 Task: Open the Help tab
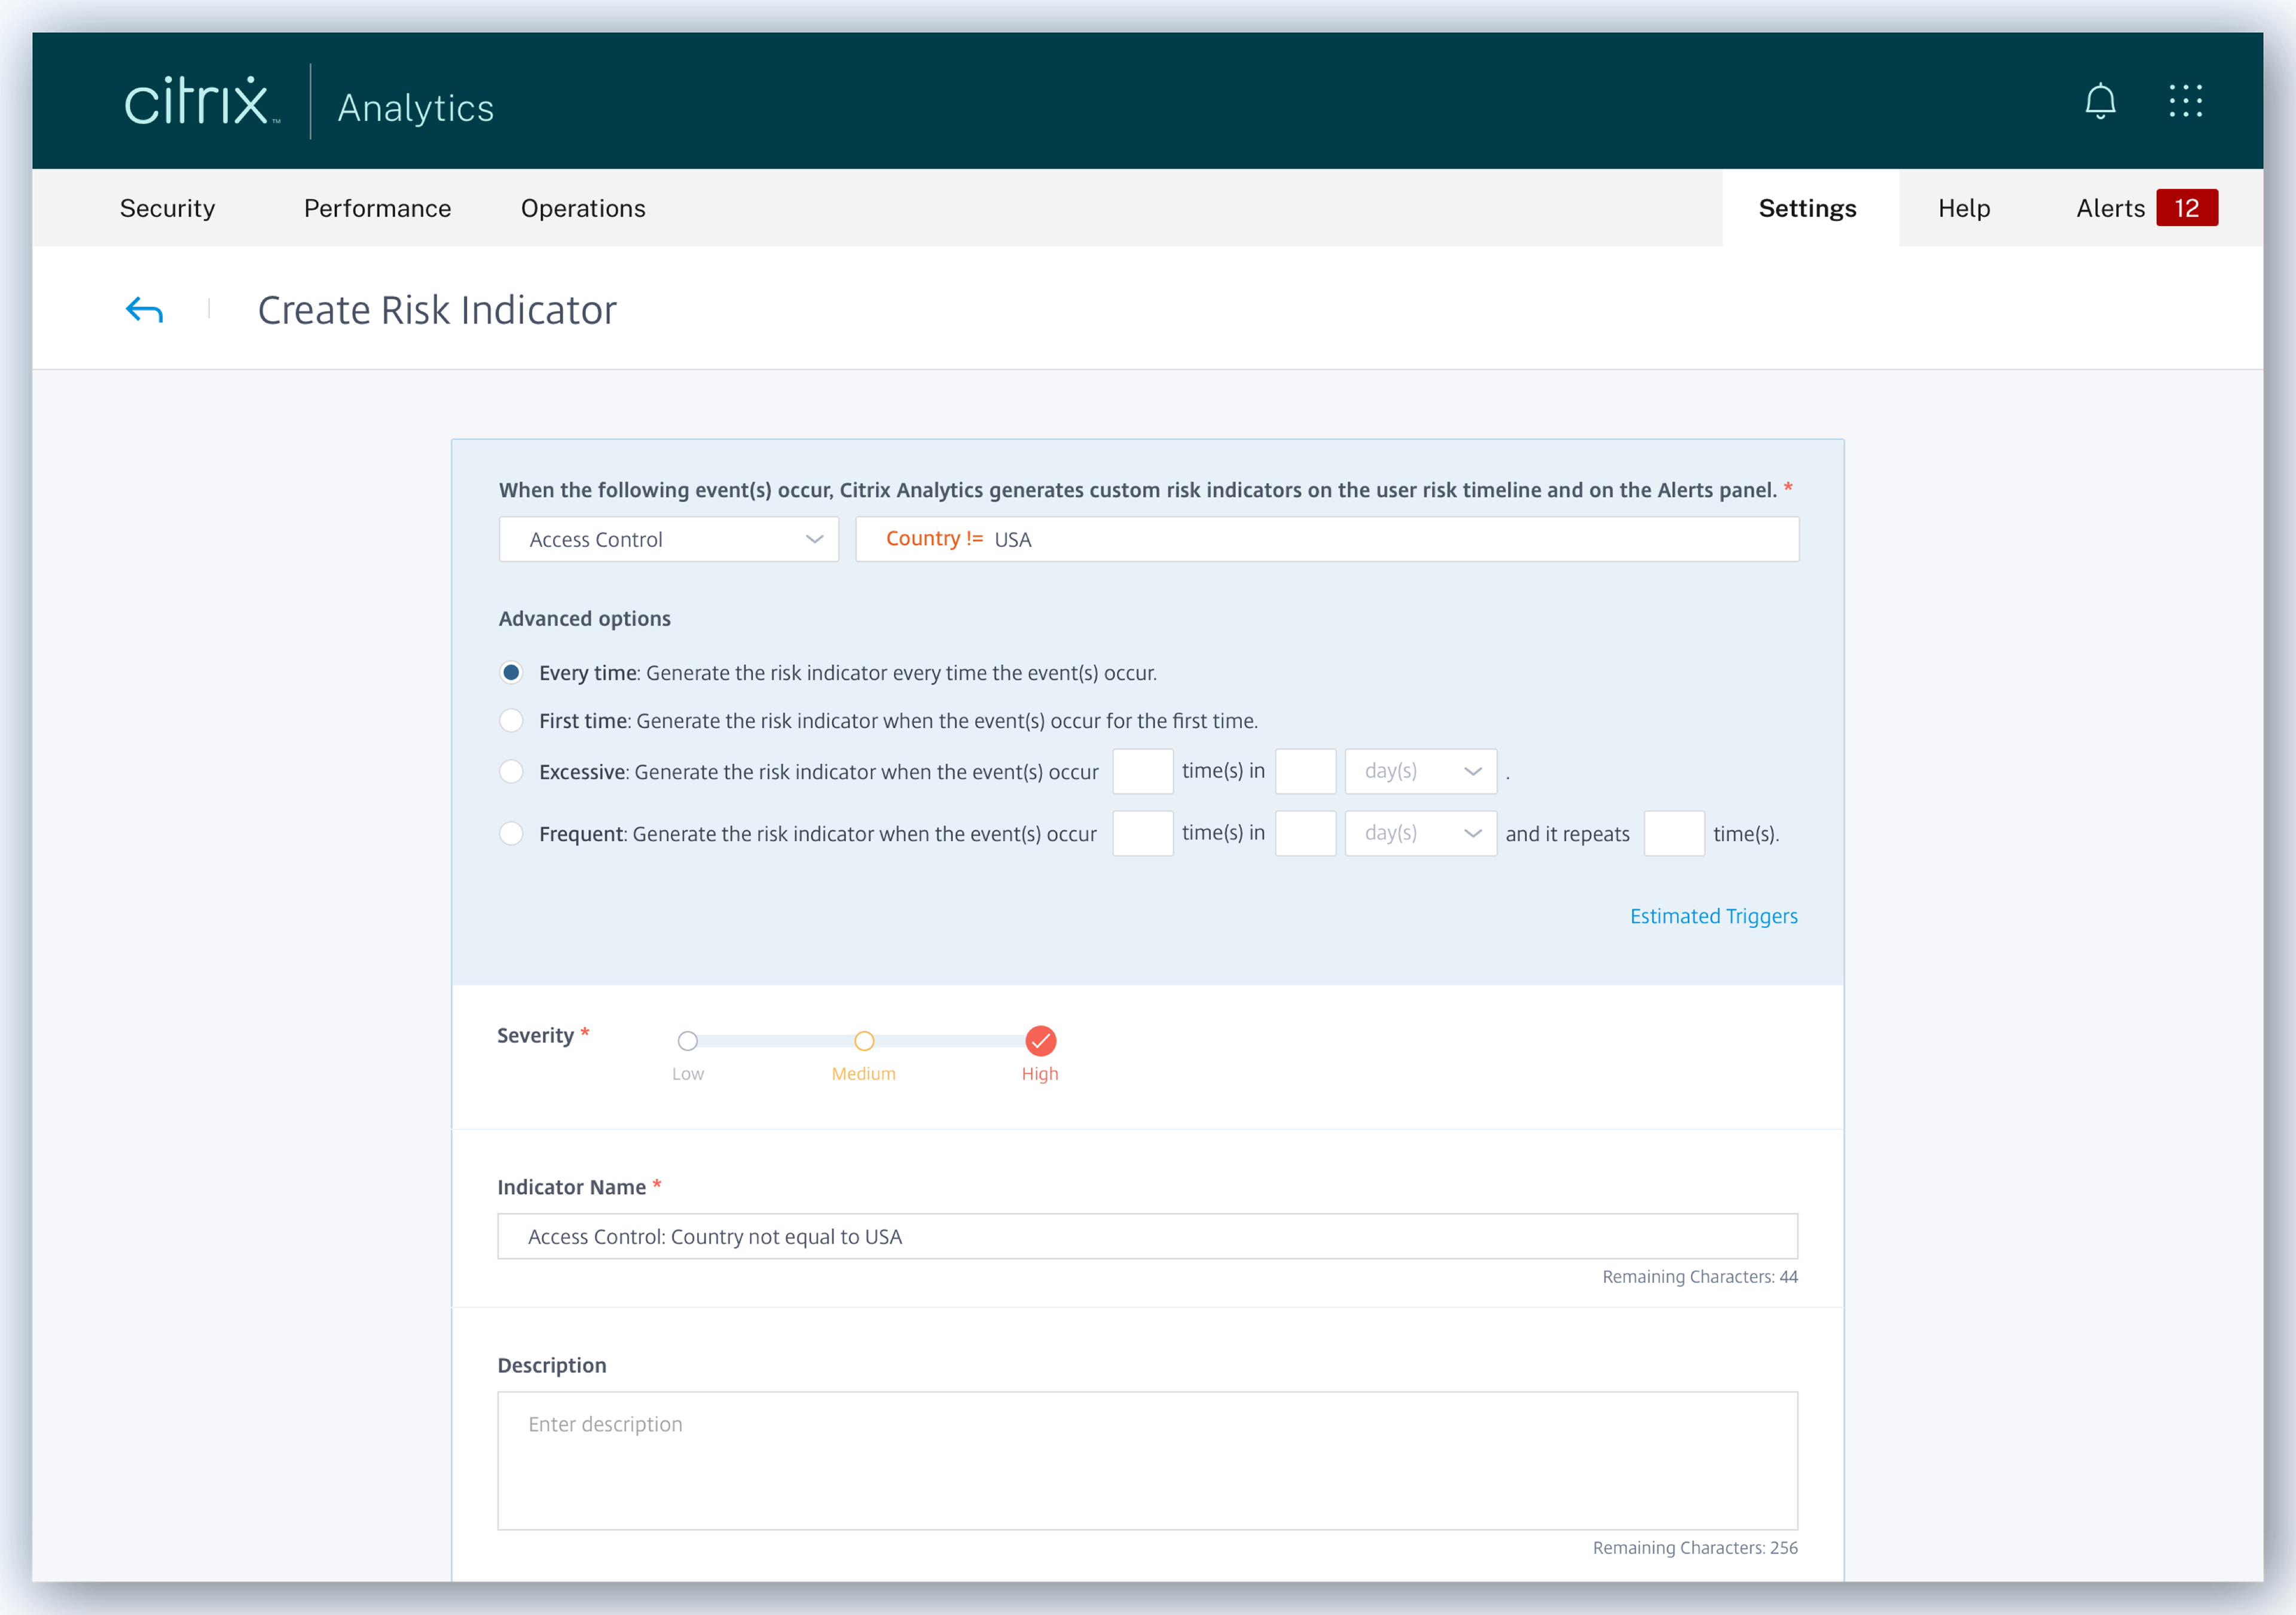1963,208
